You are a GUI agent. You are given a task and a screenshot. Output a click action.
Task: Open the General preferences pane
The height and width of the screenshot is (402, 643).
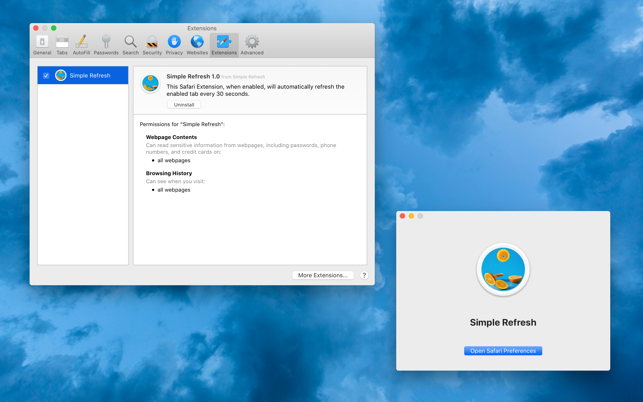pos(42,45)
